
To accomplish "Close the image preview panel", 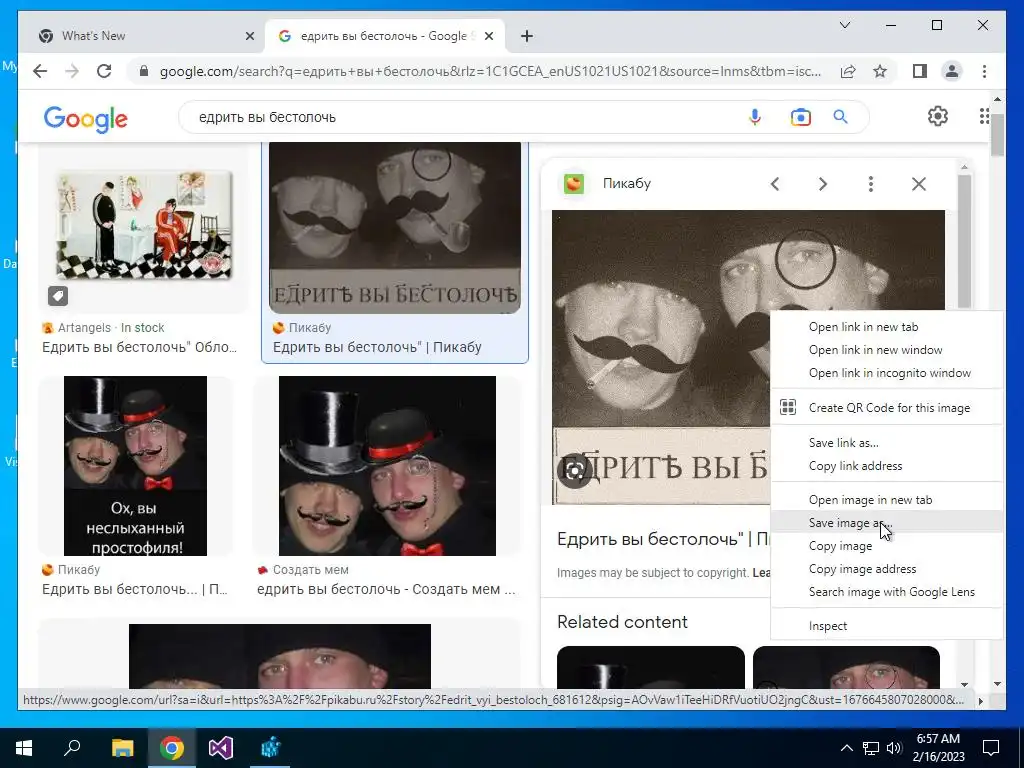I will point(919,184).
